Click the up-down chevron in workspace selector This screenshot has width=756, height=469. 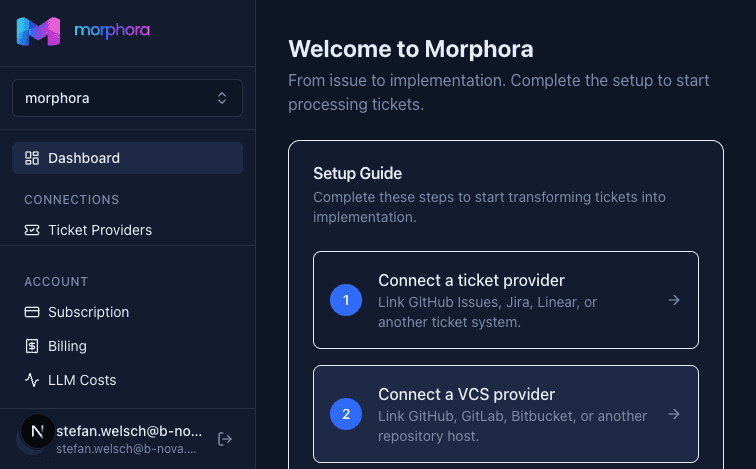point(222,98)
